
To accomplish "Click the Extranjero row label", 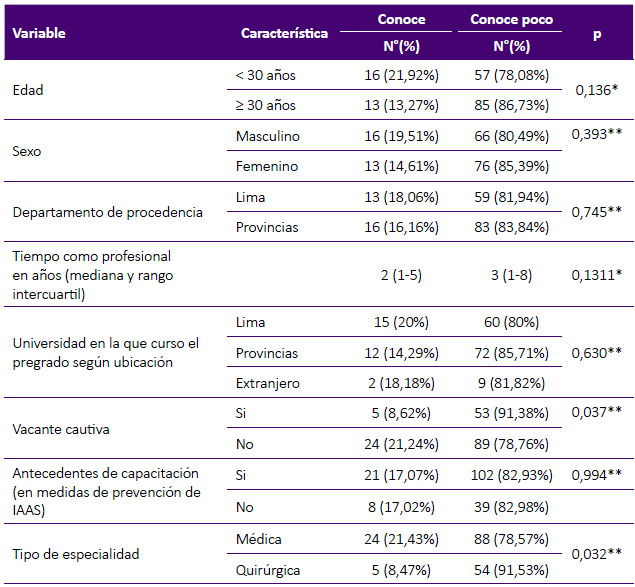I will coord(267,383).
